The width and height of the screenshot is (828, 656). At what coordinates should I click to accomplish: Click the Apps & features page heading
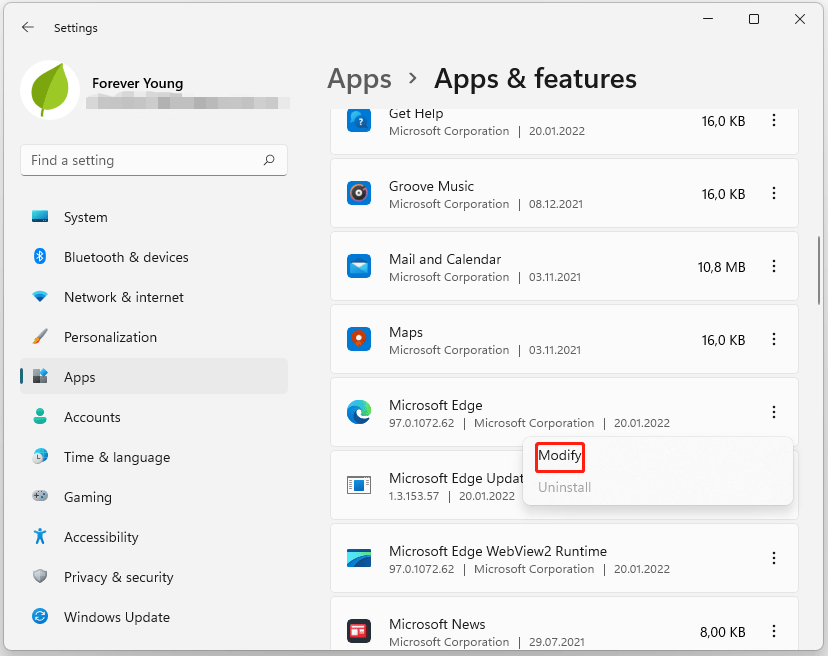pos(535,79)
